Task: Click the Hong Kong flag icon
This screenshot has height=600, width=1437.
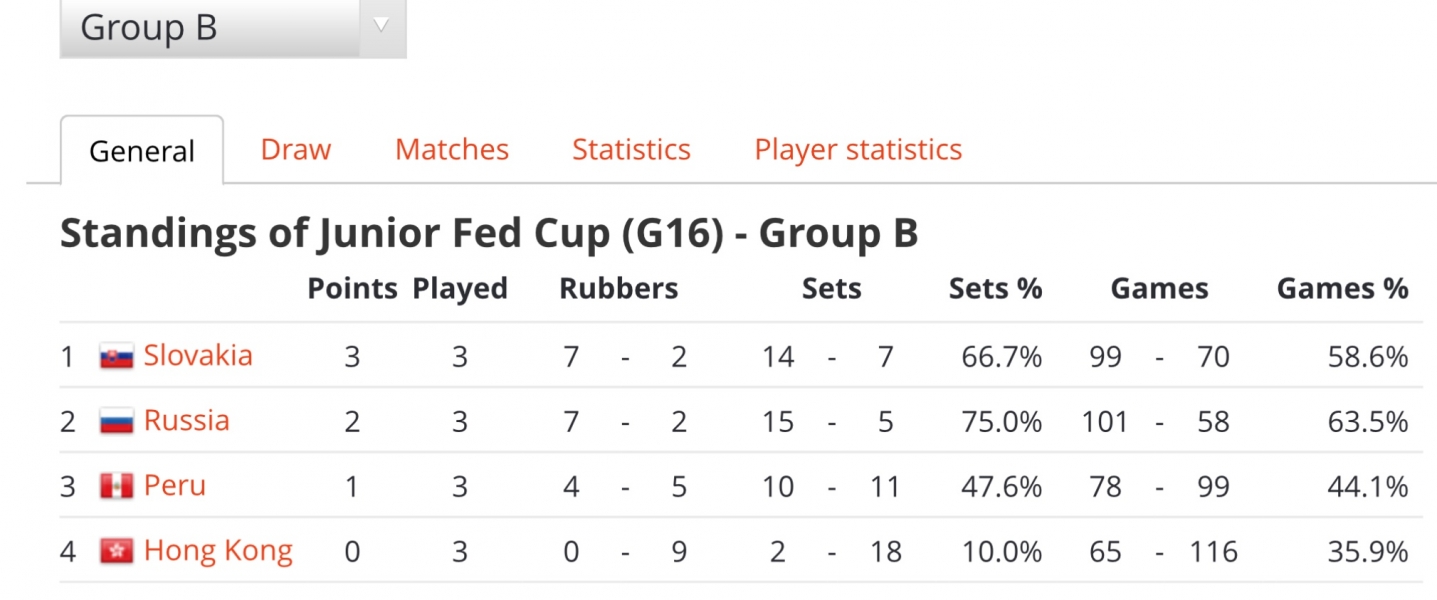Action: (116, 551)
